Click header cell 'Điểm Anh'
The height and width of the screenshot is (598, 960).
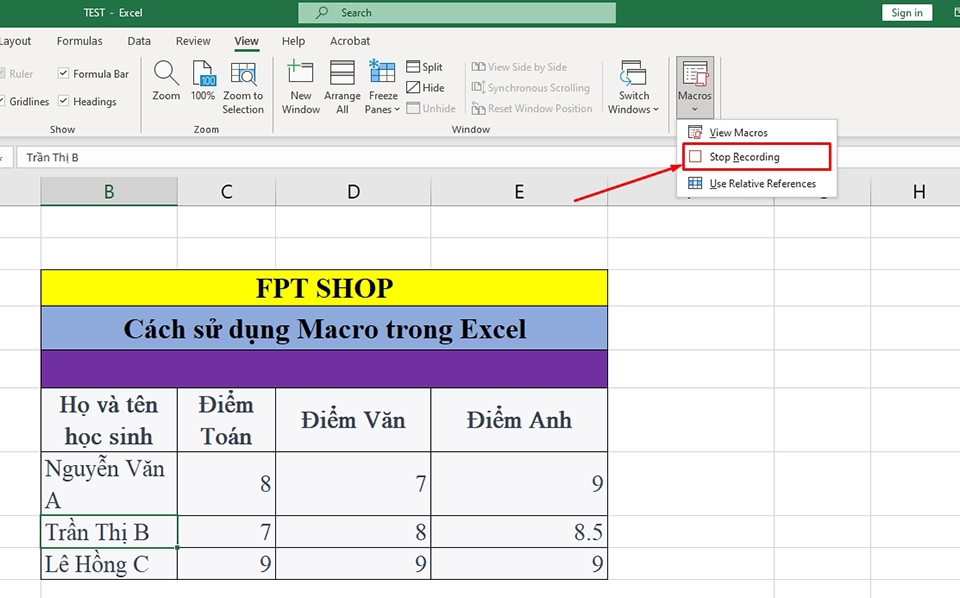pos(519,420)
